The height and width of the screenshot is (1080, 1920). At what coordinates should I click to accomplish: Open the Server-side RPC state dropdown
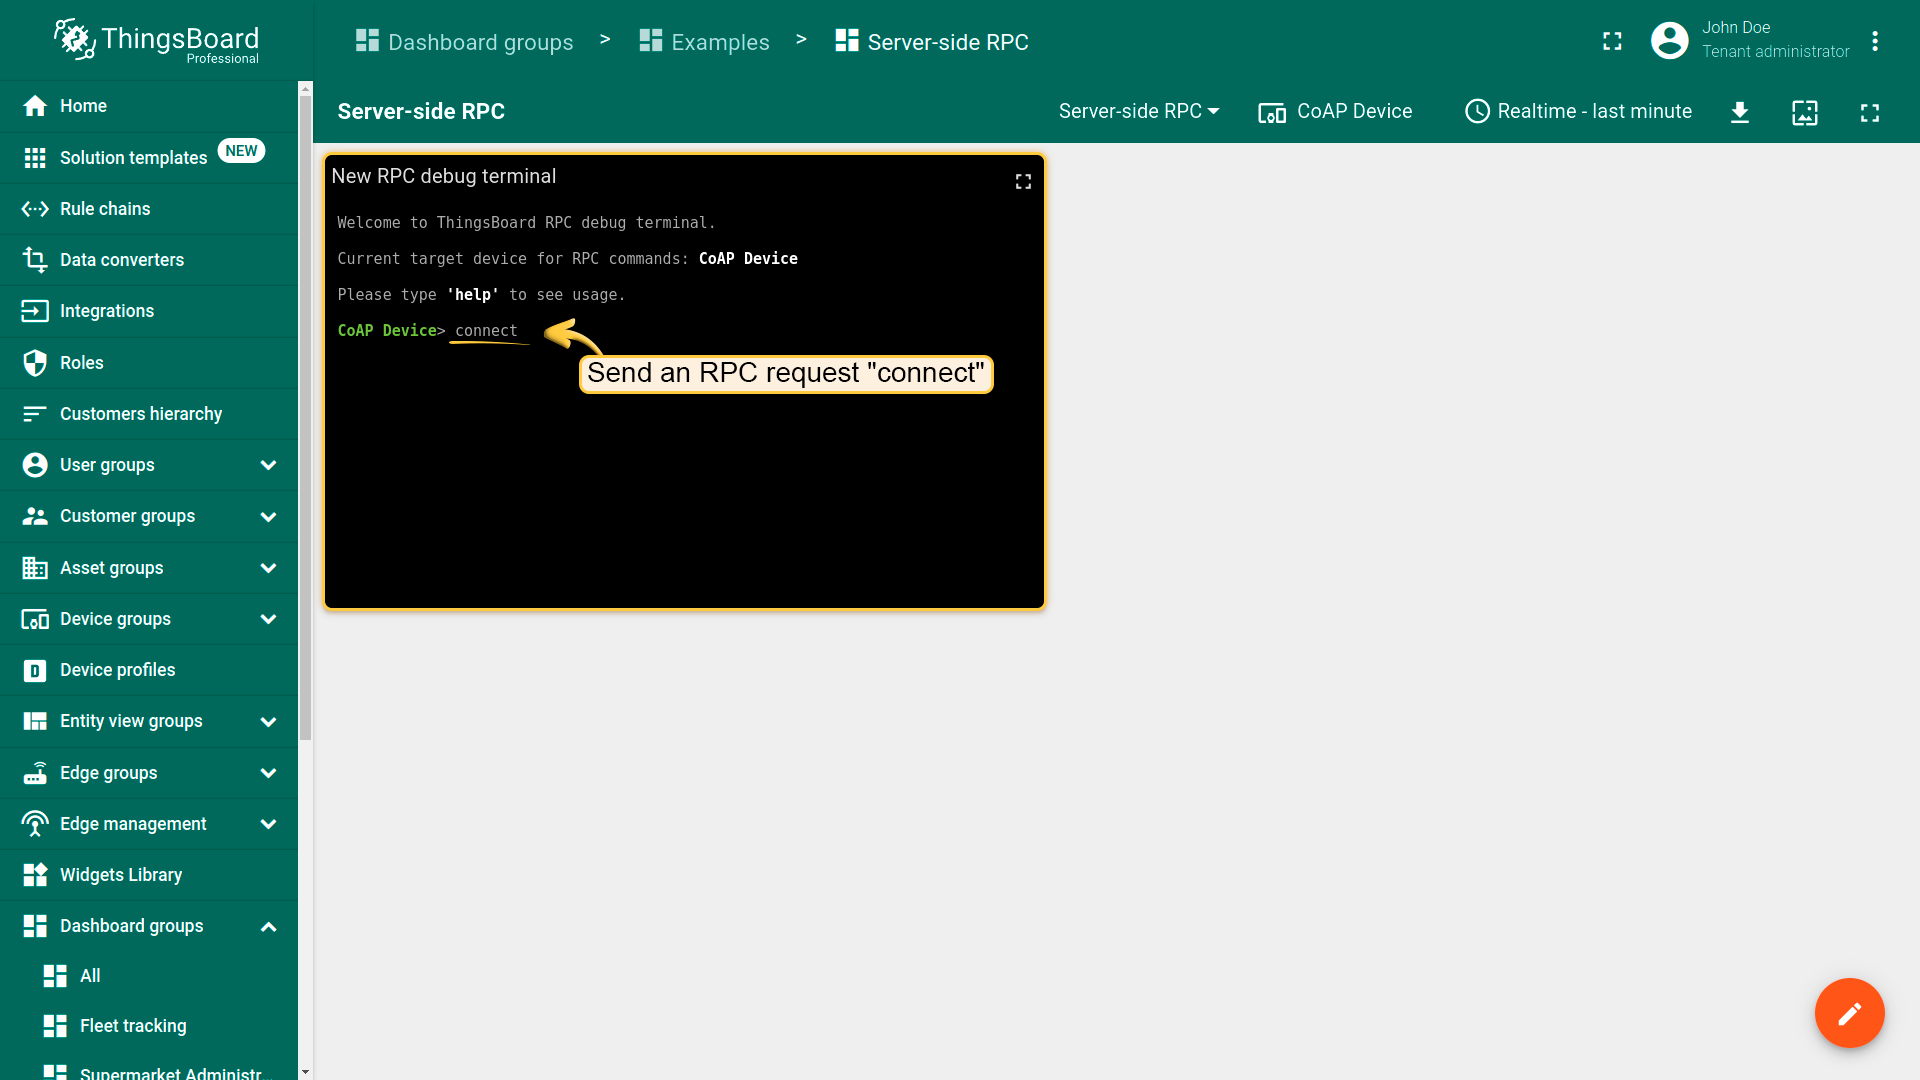point(1139,112)
